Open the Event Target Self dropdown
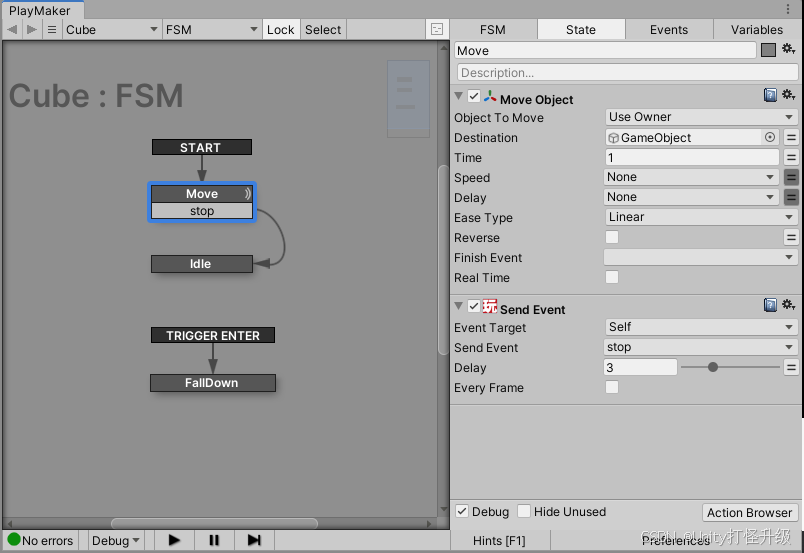Image resolution: width=804 pixels, height=553 pixels. point(701,327)
